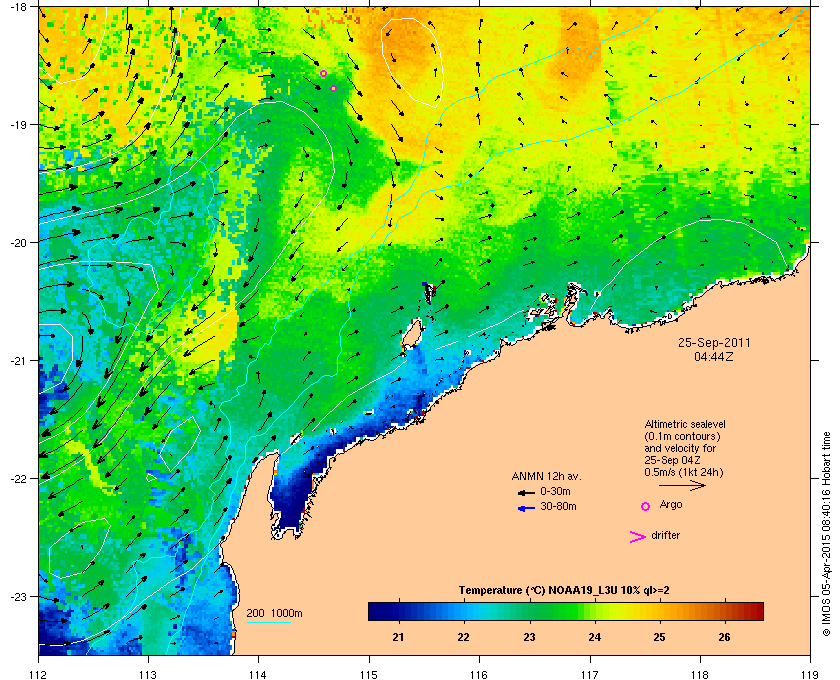The width and height of the screenshot is (840, 680).
Task: Click the longitude 119 axis label
Action: 810,674
